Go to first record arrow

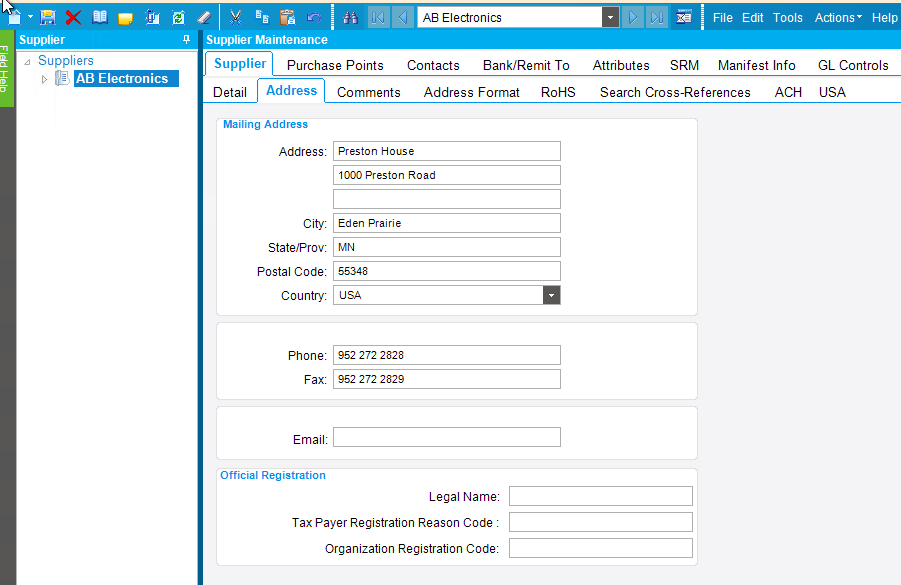pos(378,17)
